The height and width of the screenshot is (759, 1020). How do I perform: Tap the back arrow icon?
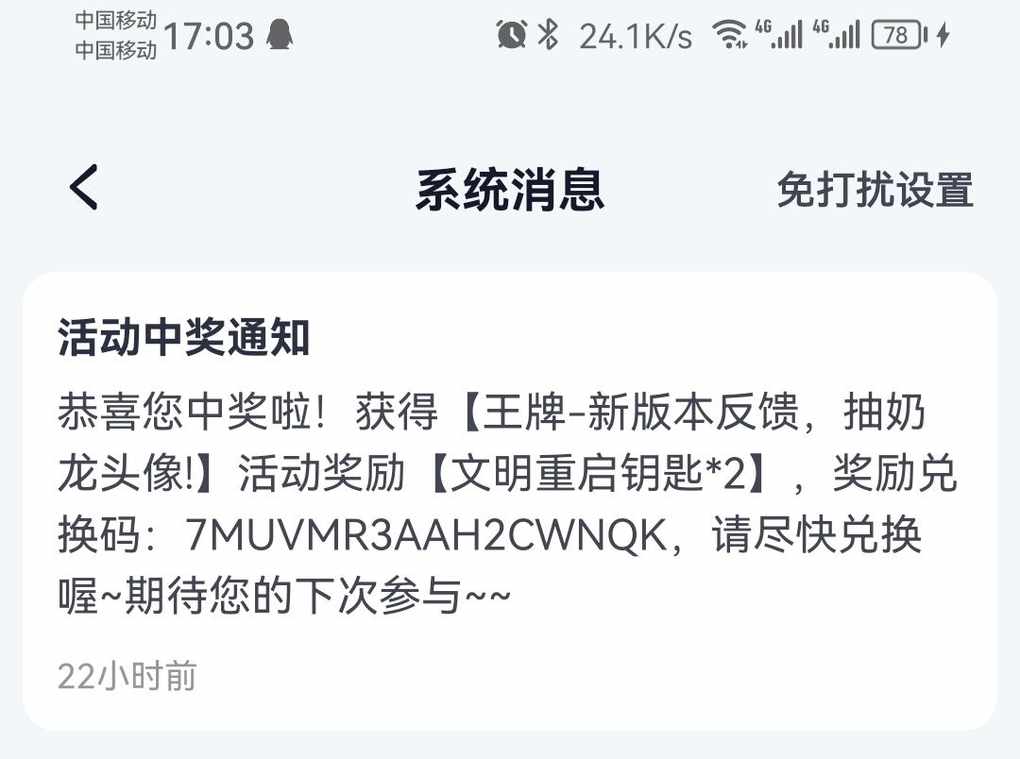tap(84, 187)
